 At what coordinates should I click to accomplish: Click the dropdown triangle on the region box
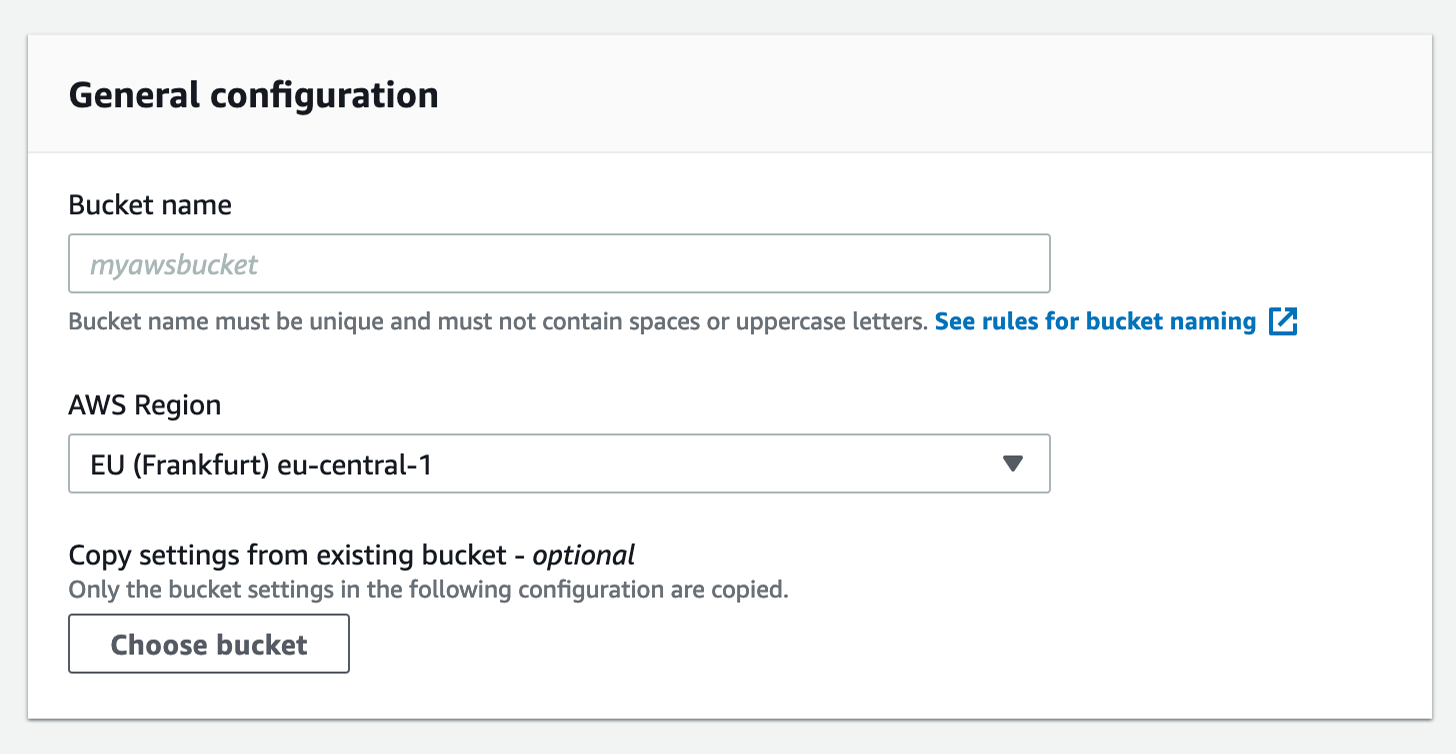1013,463
